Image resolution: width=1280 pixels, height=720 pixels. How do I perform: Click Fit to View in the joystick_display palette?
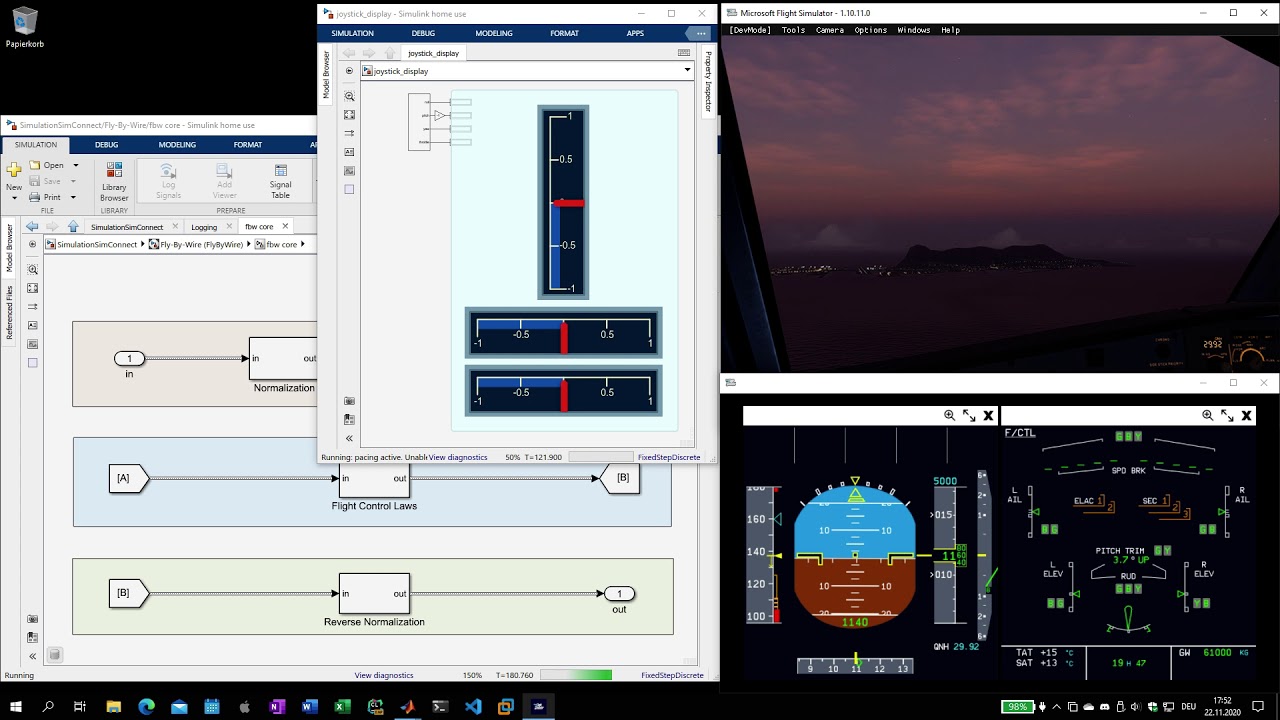(349, 115)
